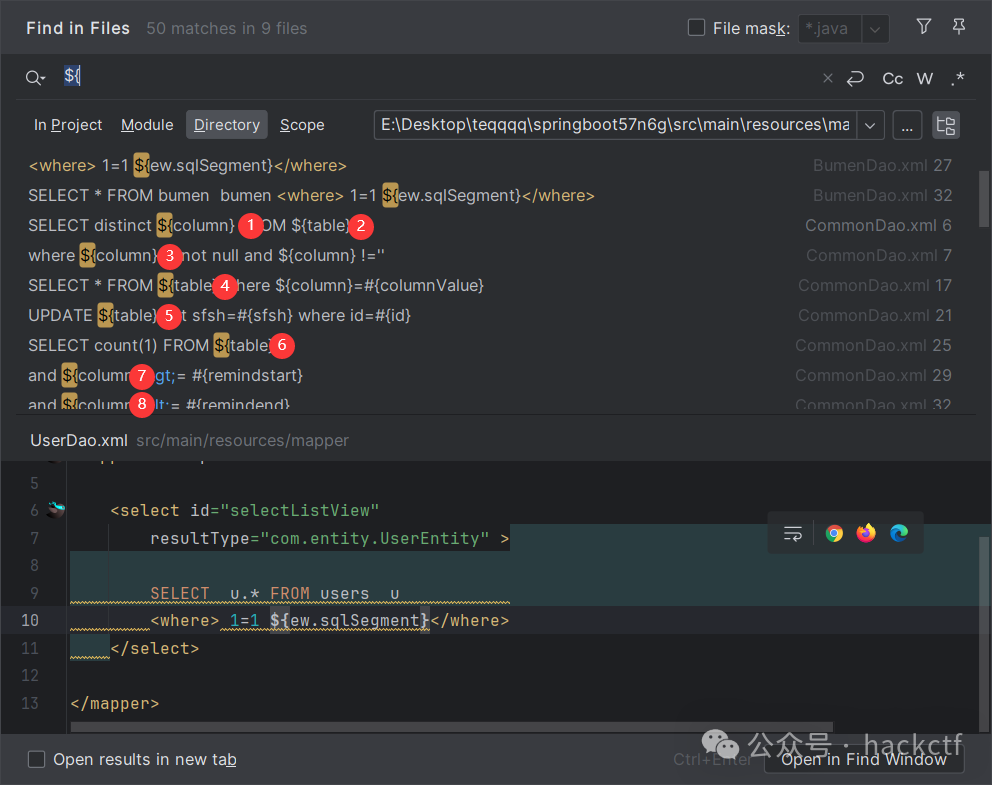Image resolution: width=992 pixels, height=785 pixels.
Task: Click the new line (multiline) icon
Action: coord(855,78)
